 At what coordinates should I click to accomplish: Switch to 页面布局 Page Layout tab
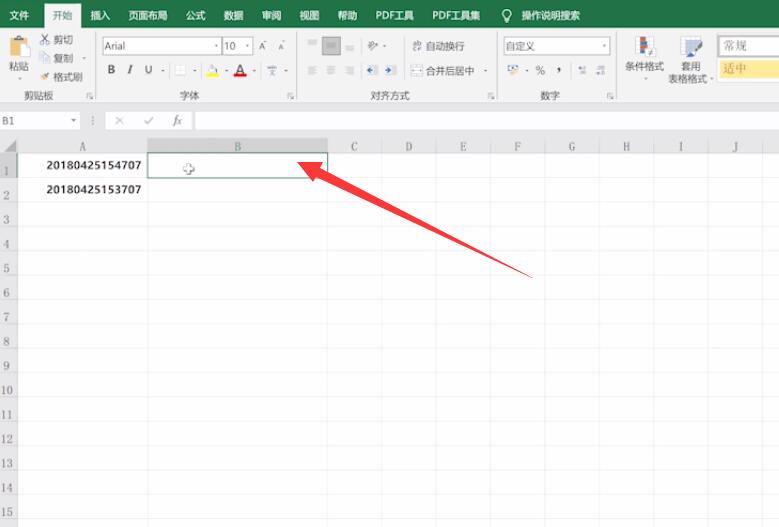click(148, 15)
